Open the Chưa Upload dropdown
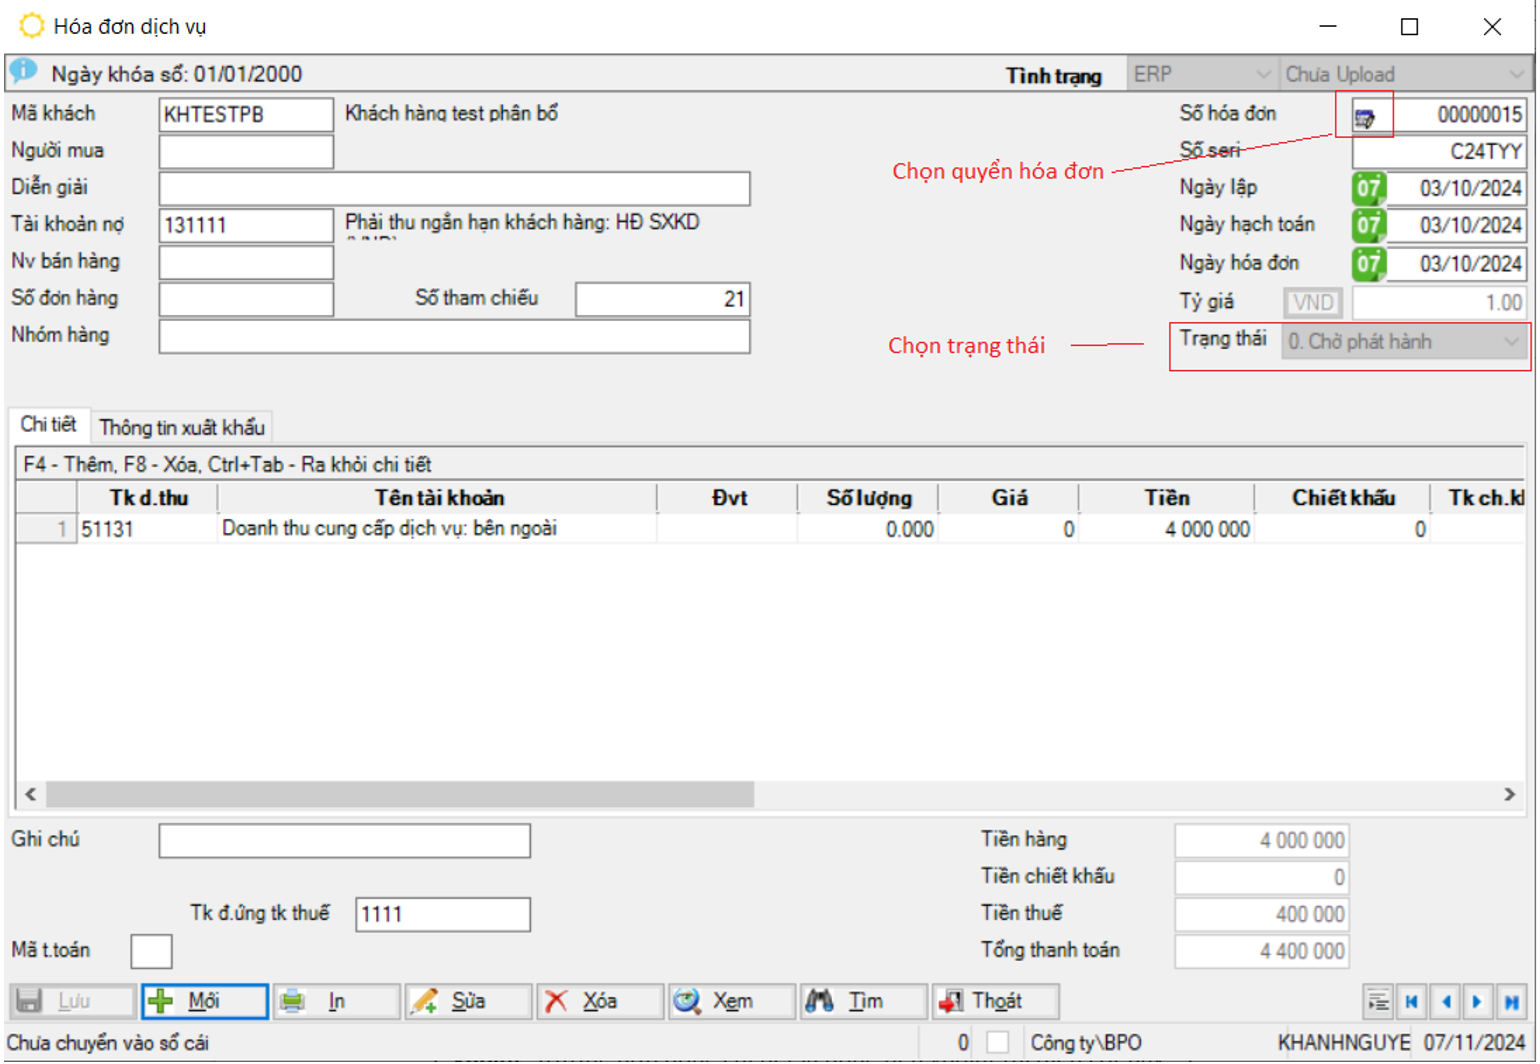This screenshot has height=1064, width=1540. click(x=1515, y=75)
